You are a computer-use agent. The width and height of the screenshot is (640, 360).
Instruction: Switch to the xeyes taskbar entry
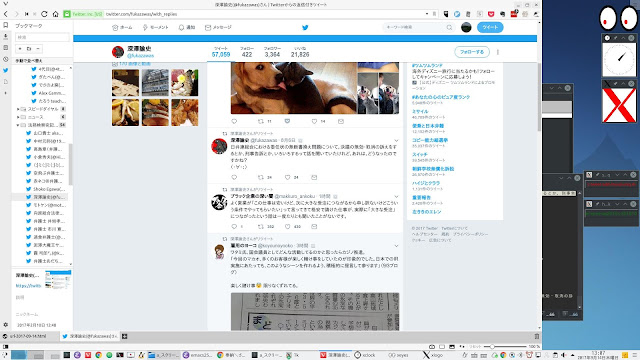tap(398, 355)
